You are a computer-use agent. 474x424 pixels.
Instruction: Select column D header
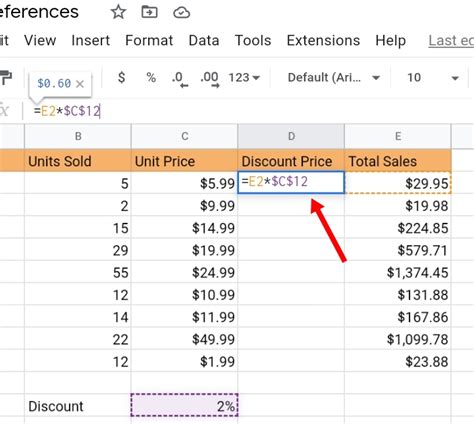click(291, 136)
